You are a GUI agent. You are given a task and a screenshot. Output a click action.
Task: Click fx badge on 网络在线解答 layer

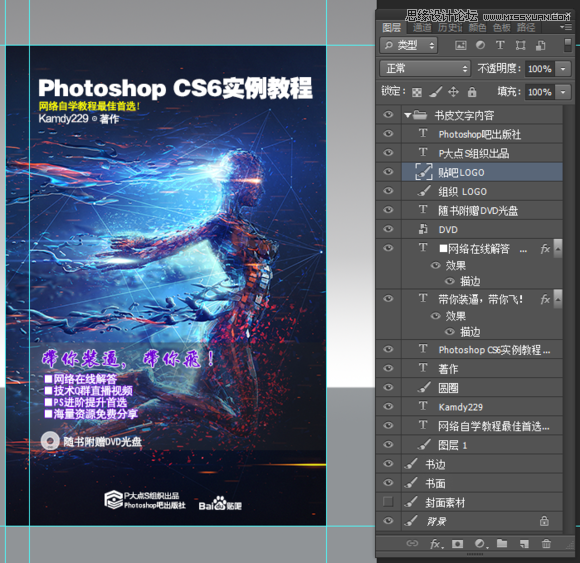545,249
